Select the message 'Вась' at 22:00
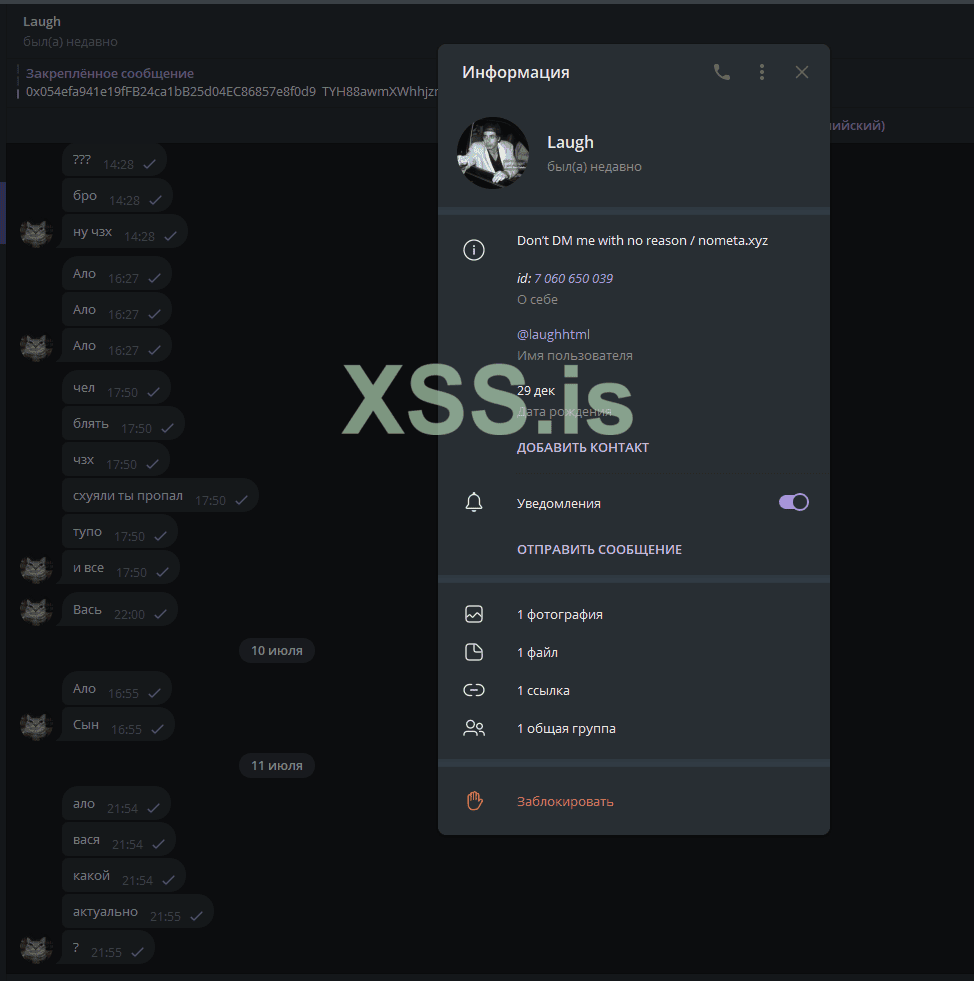Image resolution: width=974 pixels, height=981 pixels. (x=119, y=610)
